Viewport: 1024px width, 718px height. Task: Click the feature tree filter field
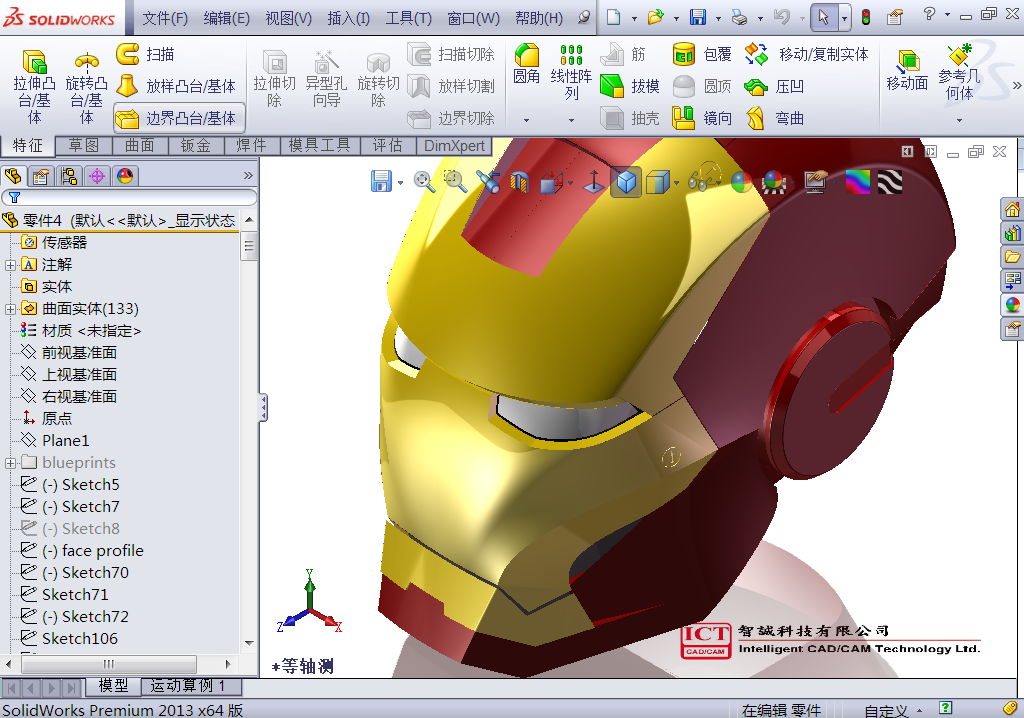[129, 197]
